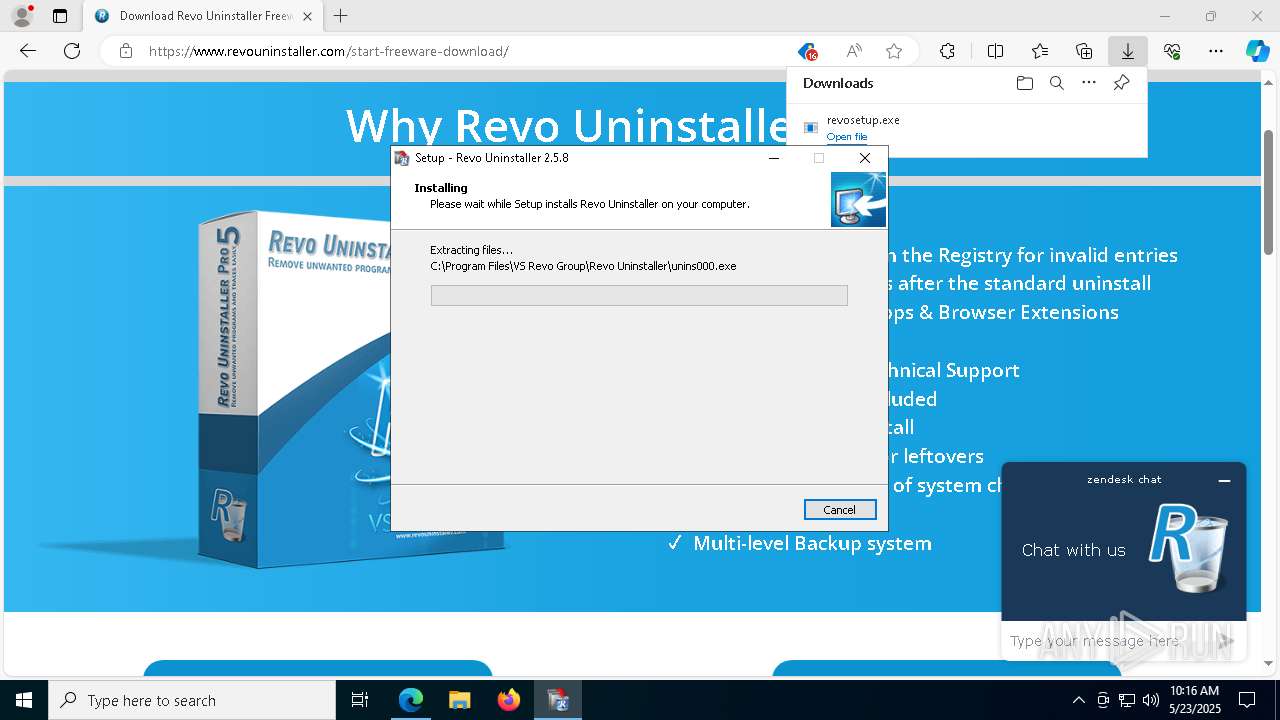
Task: Type a message in chat field
Action: click(1110, 641)
